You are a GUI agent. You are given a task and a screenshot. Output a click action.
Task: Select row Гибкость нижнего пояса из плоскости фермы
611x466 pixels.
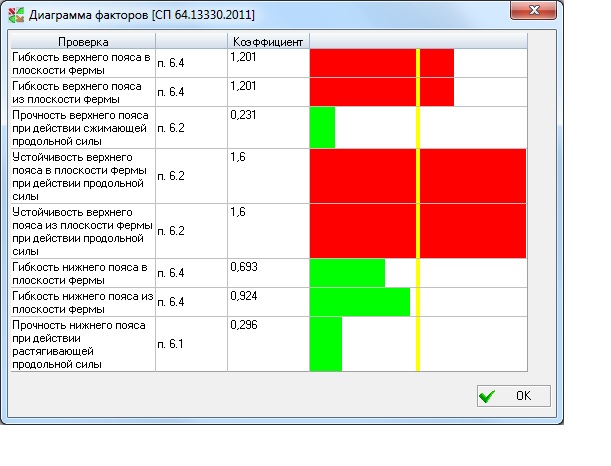pos(82,302)
